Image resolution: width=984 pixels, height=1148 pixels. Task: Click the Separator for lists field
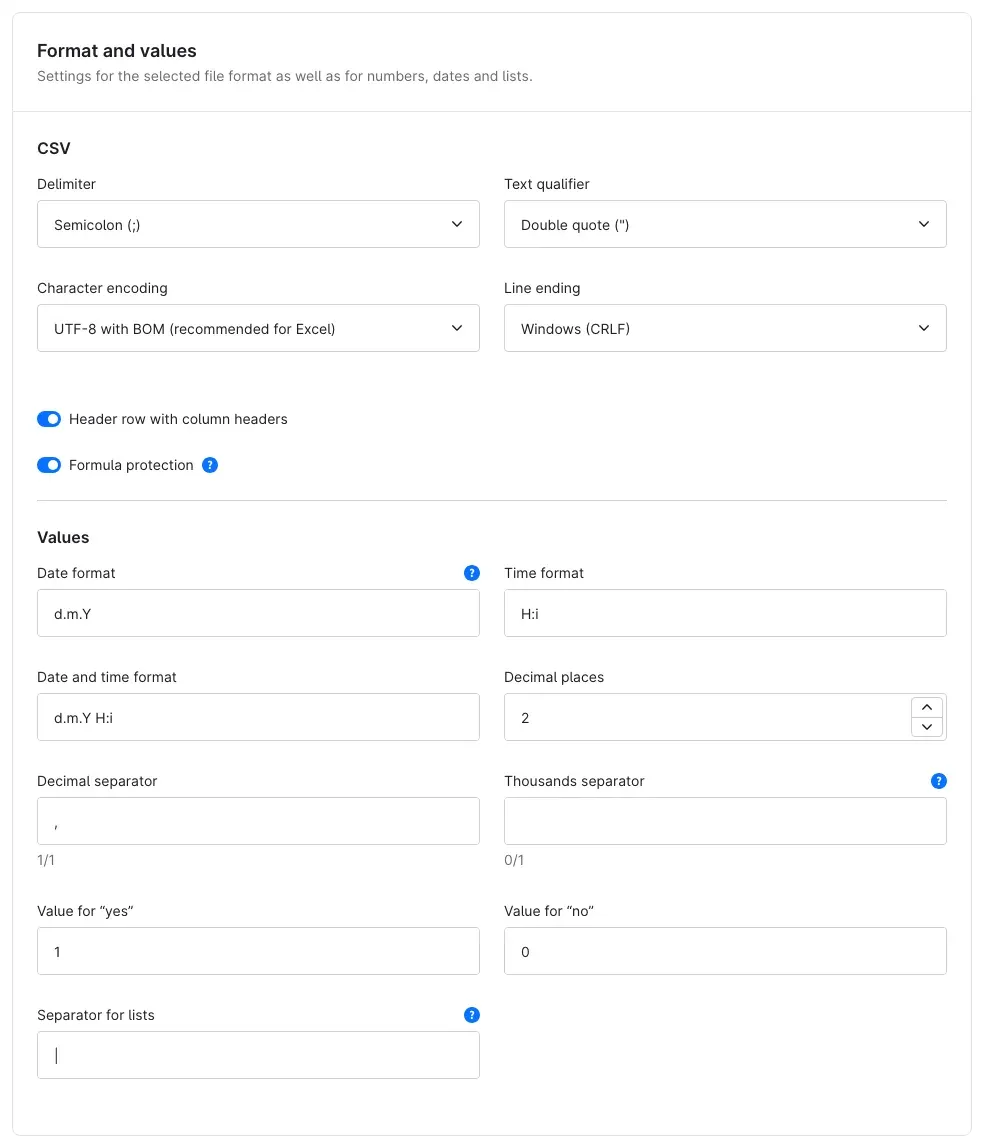(258, 1055)
